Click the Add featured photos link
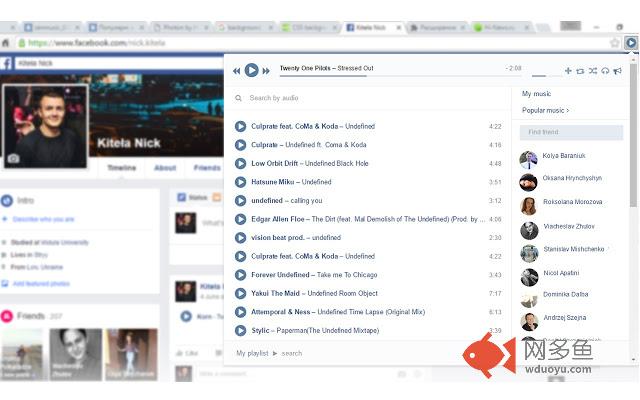 [x=41, y=283]
